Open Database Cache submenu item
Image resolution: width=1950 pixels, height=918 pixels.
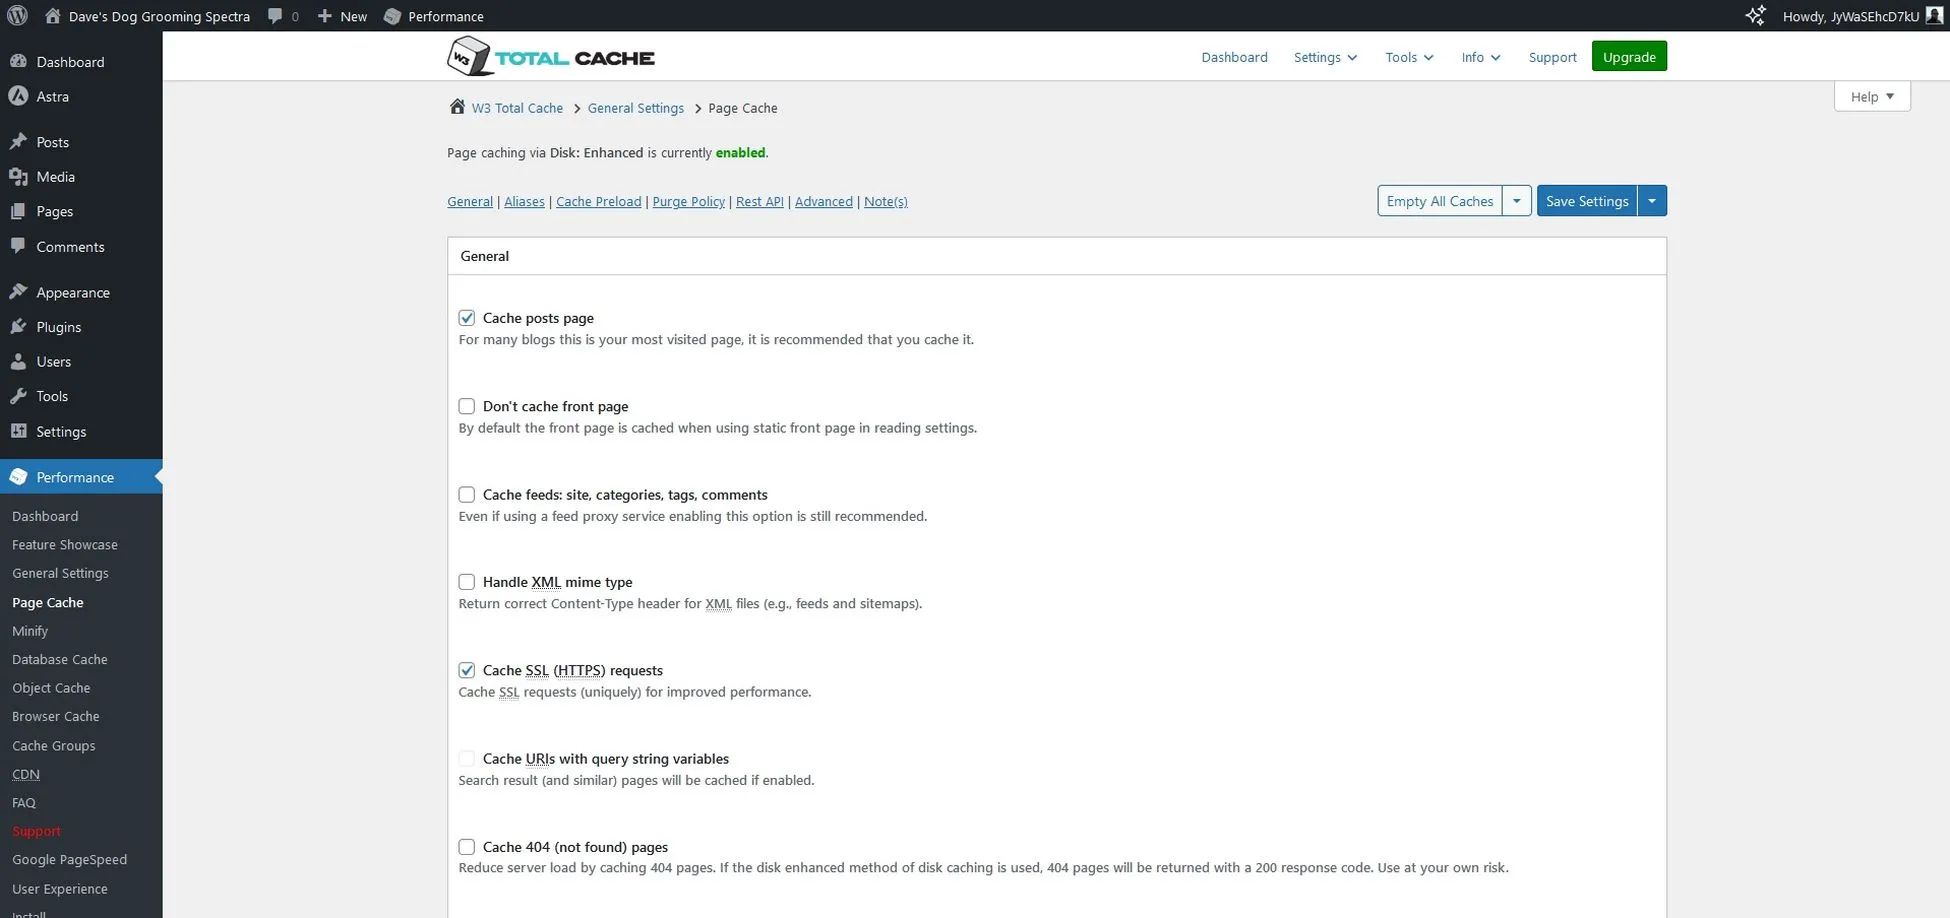coord(60,659)
